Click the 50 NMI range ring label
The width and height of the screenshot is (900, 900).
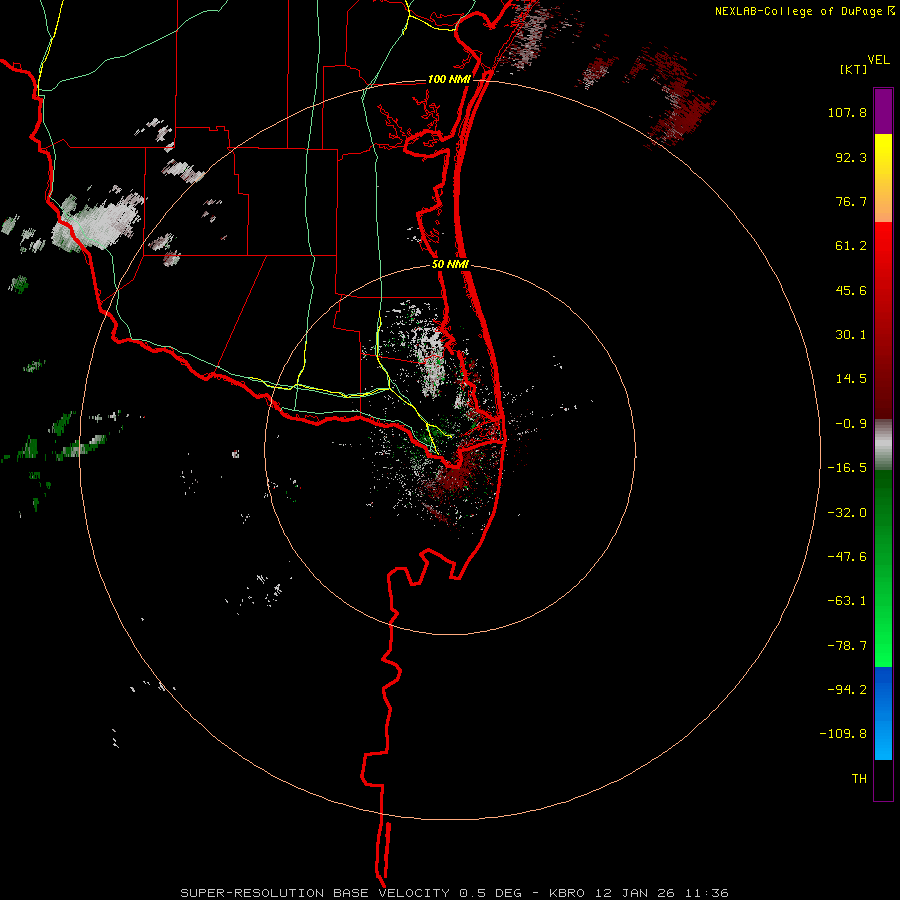[451, 265]
